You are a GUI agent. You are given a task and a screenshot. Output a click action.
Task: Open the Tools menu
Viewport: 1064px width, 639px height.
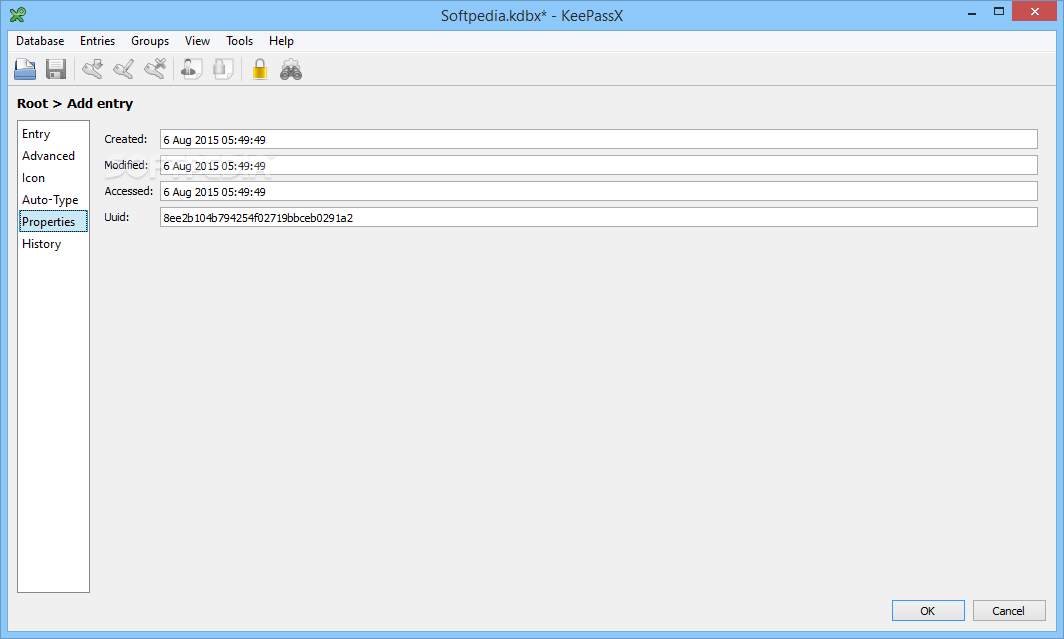[x=240, y=41]
